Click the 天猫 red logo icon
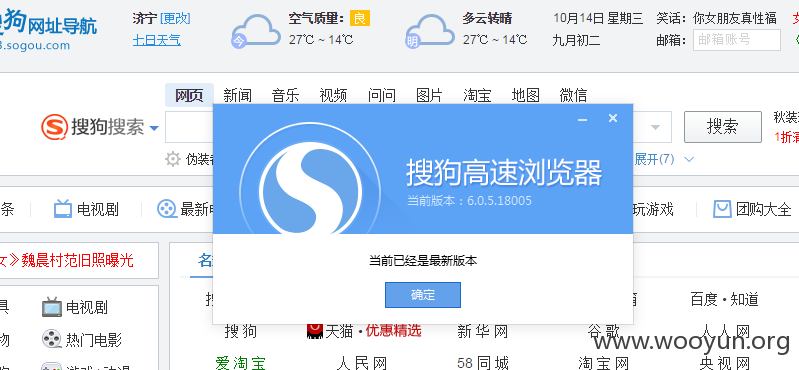Viewport: 799px width, 370px height. pyautogui.click(x=315, y=331)
